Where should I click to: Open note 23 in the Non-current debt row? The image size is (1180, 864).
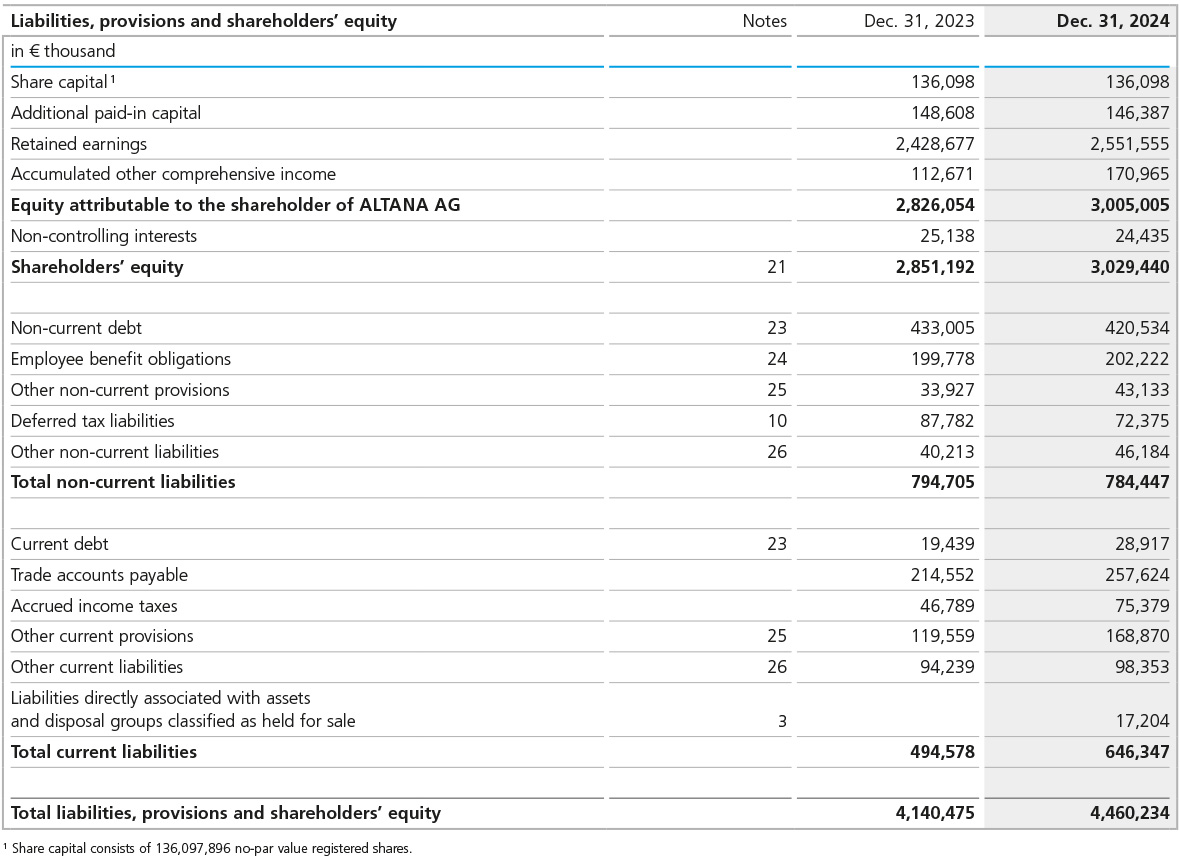click(x=777, y=328)
